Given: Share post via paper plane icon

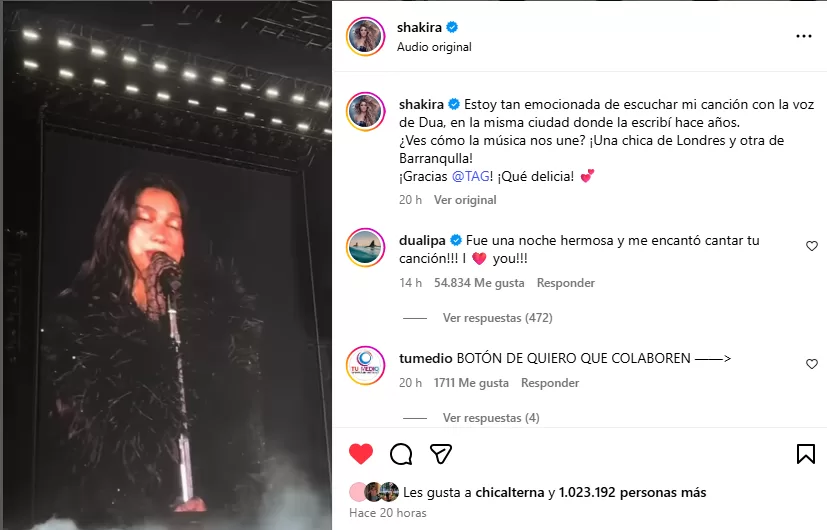Looking at the screenshot, I should (440, 454).
